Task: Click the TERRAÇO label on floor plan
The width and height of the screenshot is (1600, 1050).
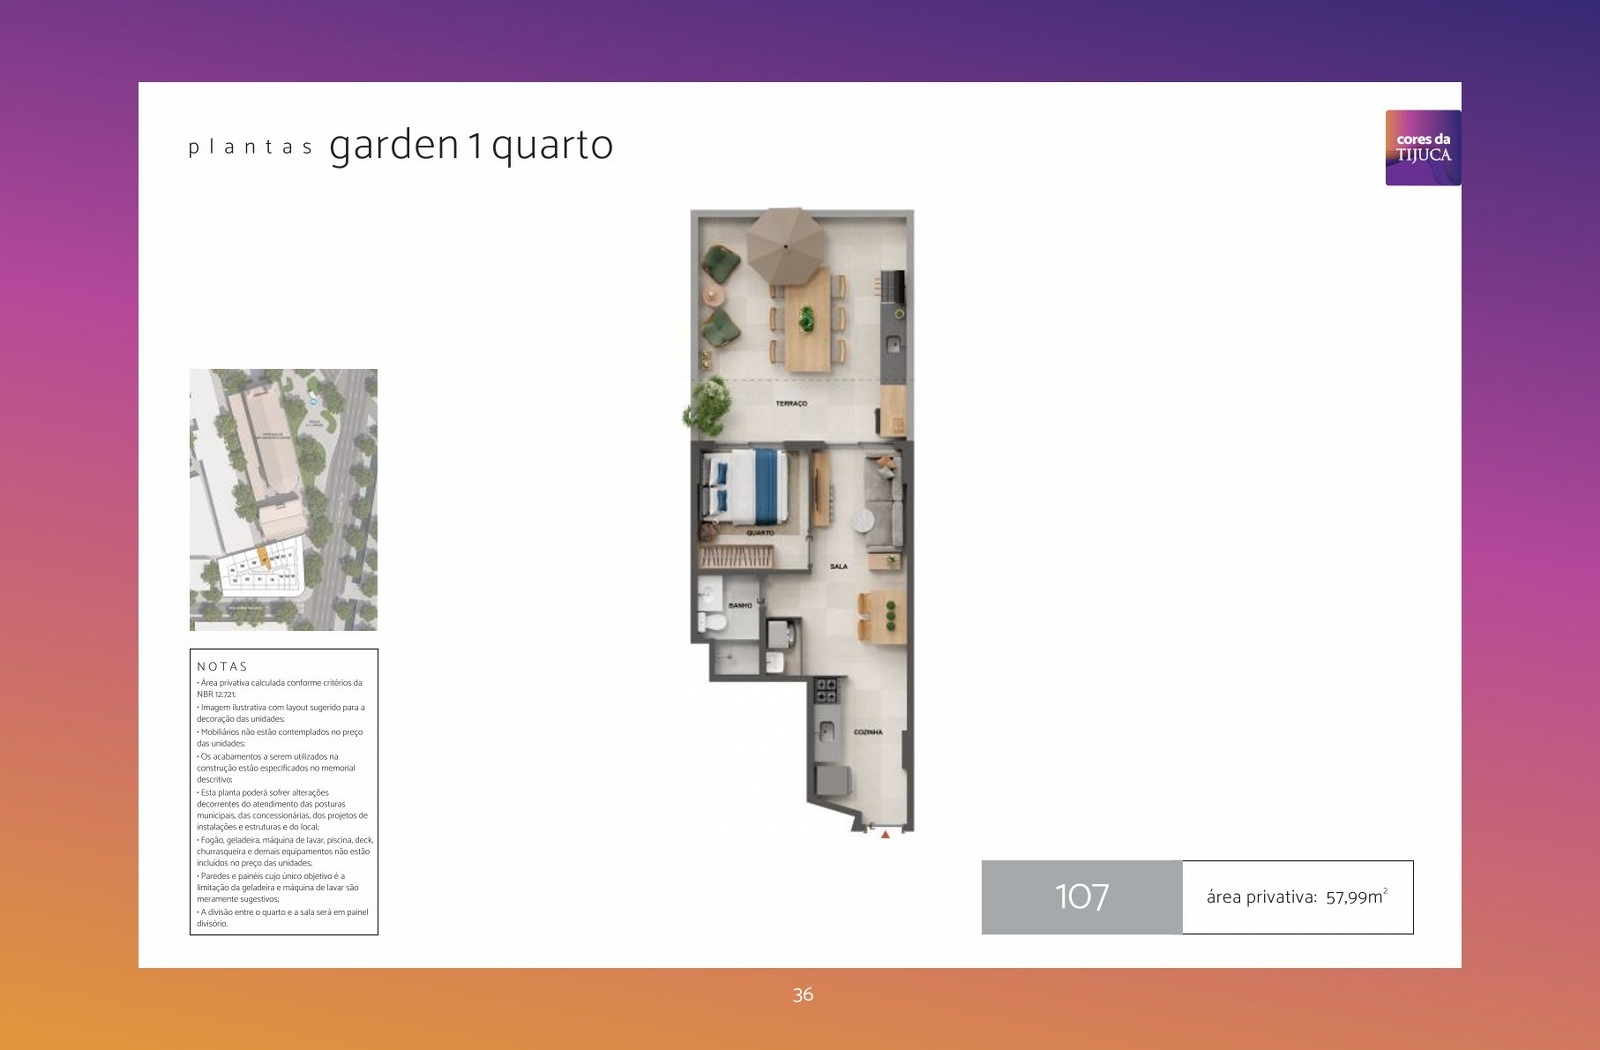Action: pos(791,404)
